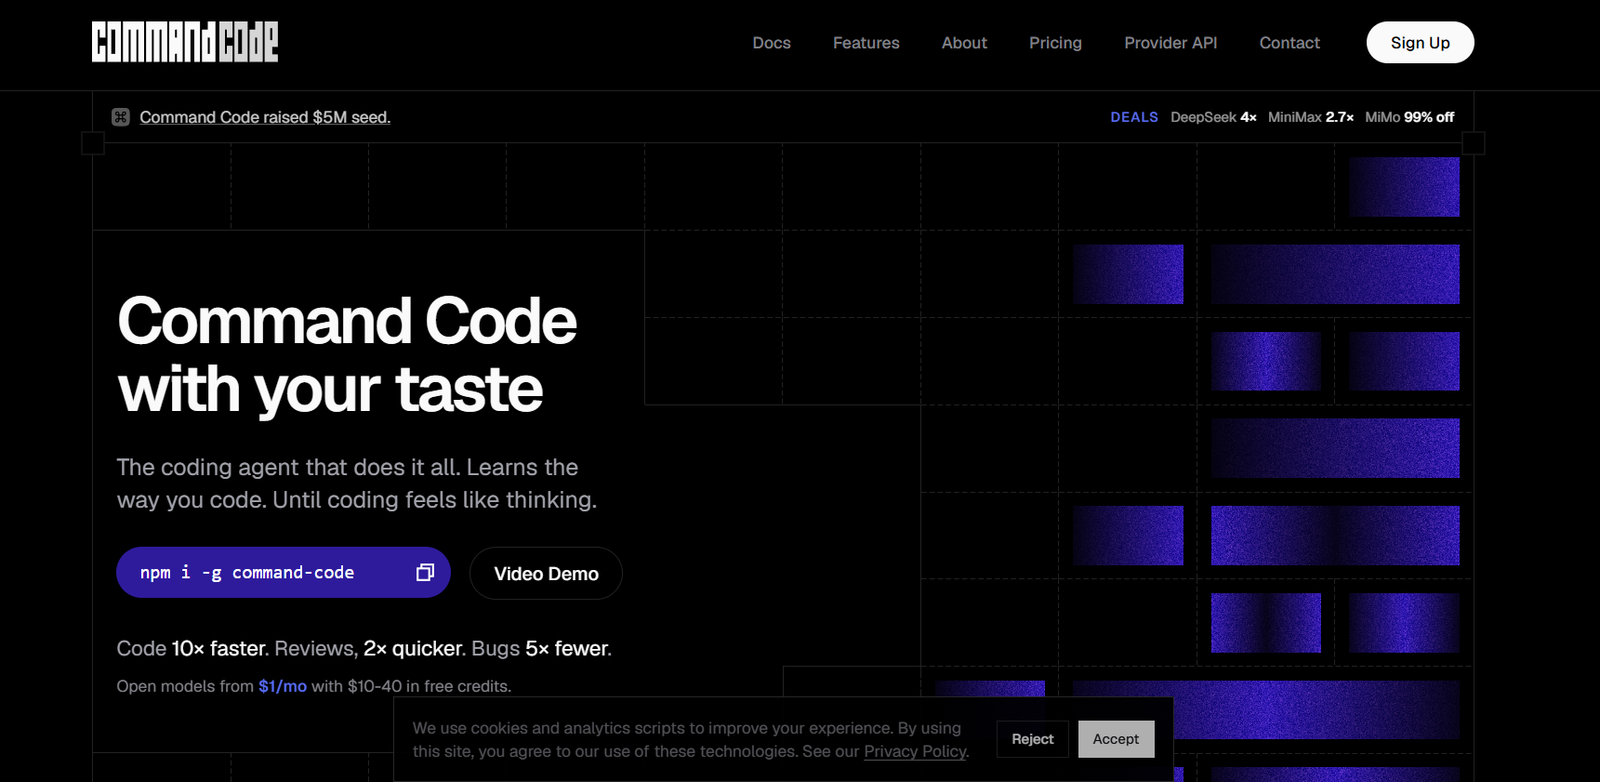Open the 'Command Code raised $5M seed' link
The image size is (1600, 782).
pyautogui.click(x=265, y=117)
